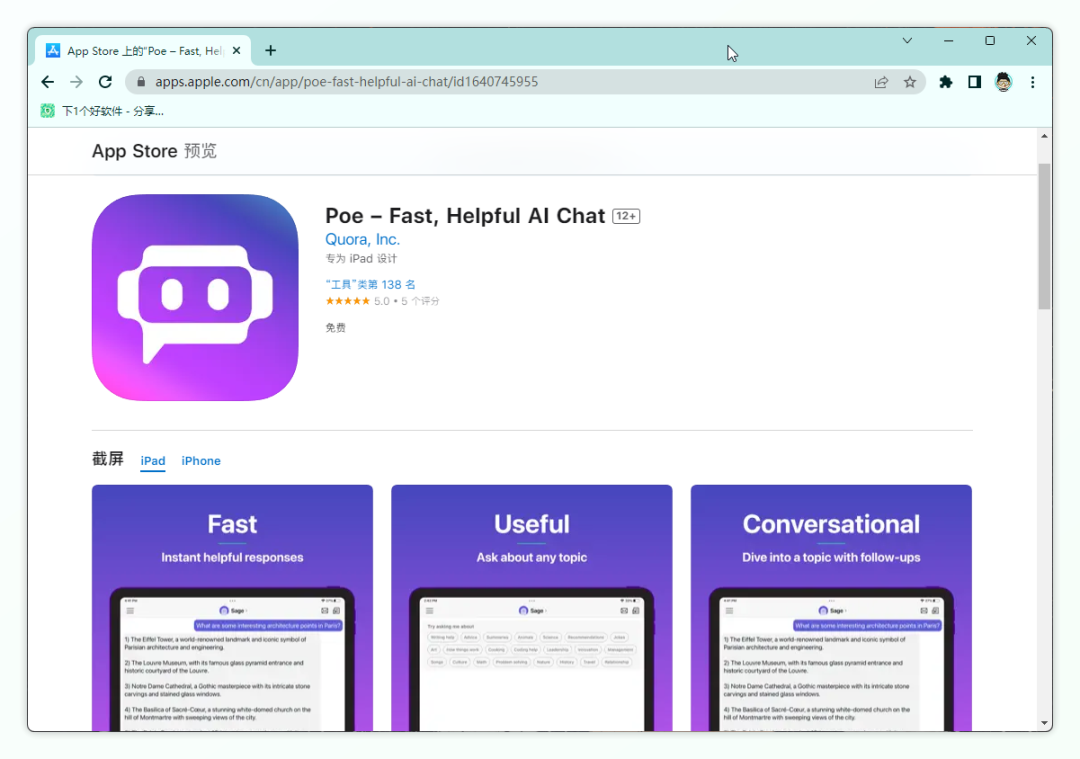Click the tools category rank 138 link
The image size is (1080, 759).
point(370,285)
